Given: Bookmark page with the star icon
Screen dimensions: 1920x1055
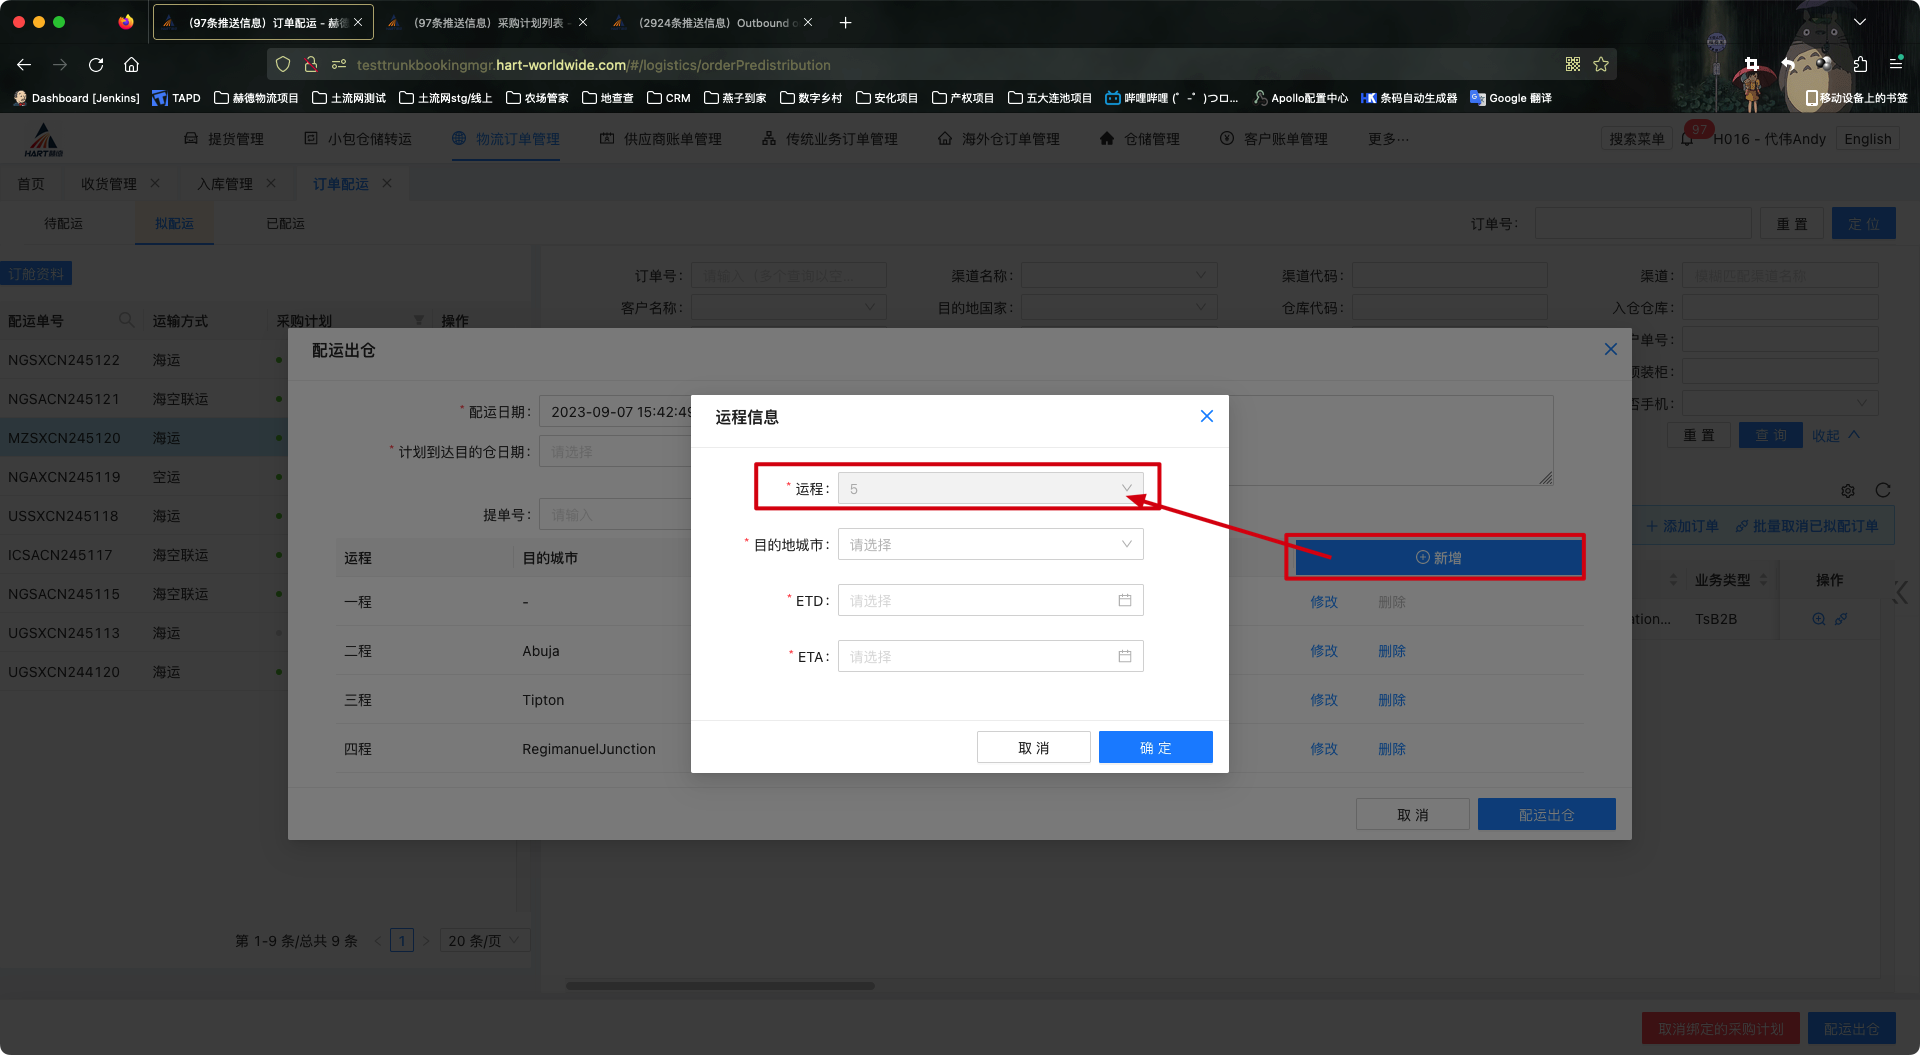Looking at the screenshot, I should (1601, 65).
